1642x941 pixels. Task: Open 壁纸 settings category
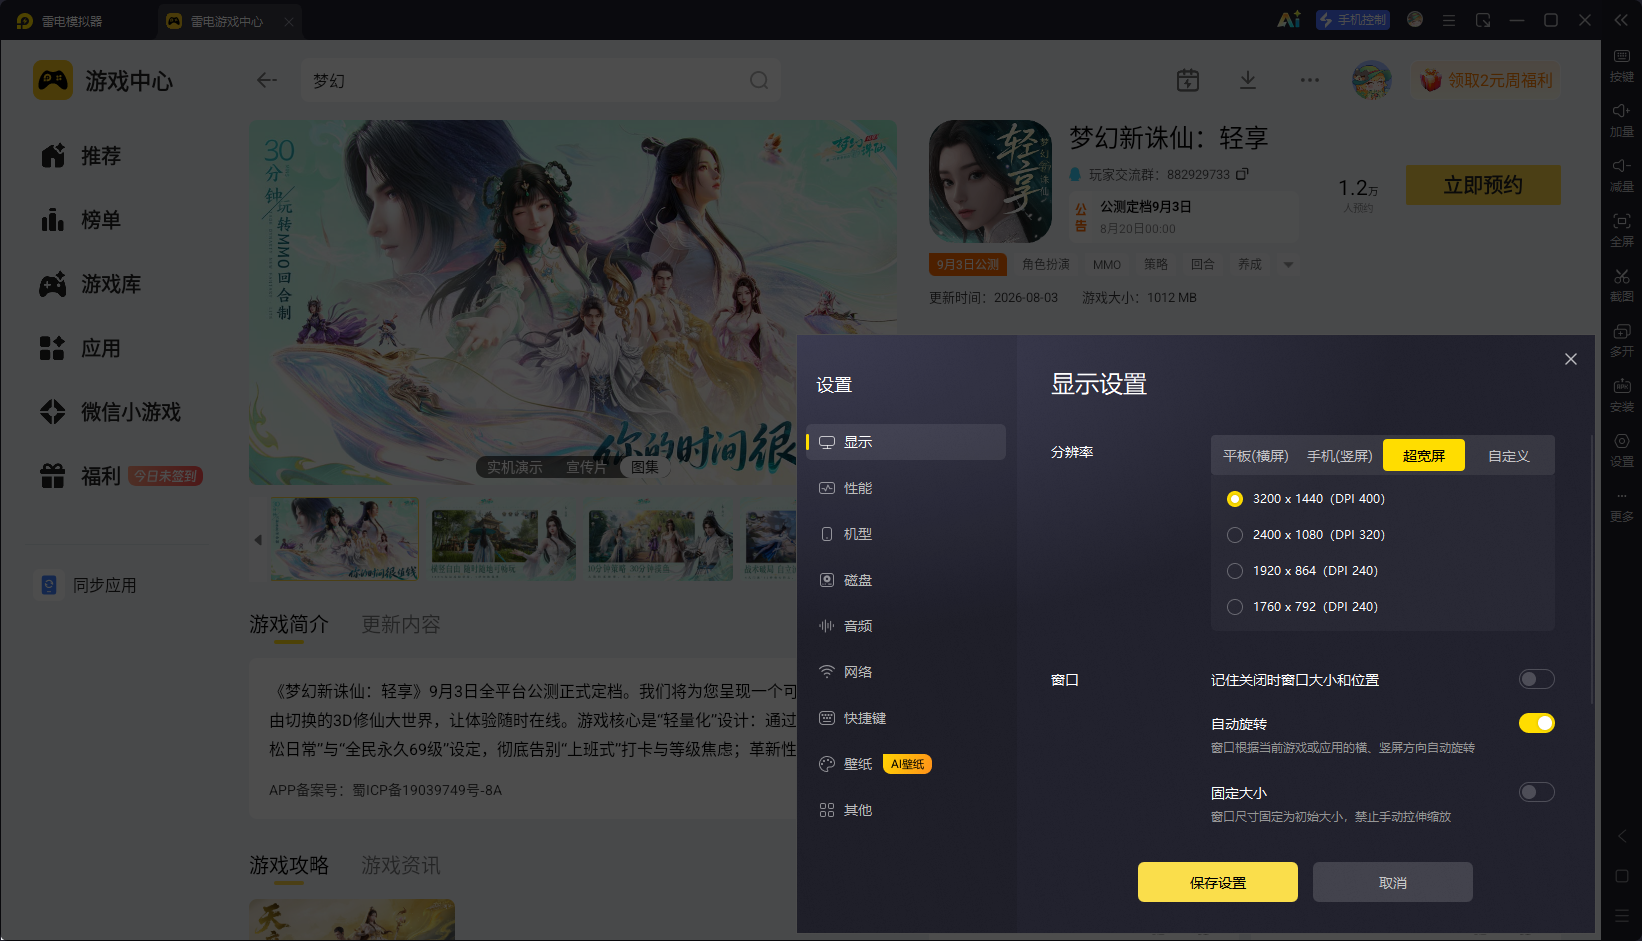[906, 764]
